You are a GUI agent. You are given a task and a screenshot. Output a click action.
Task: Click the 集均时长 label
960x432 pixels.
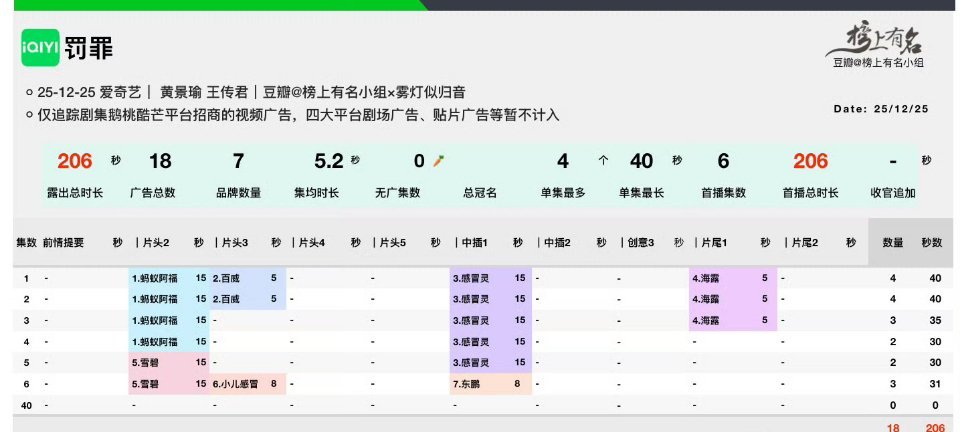click(316, 193)
